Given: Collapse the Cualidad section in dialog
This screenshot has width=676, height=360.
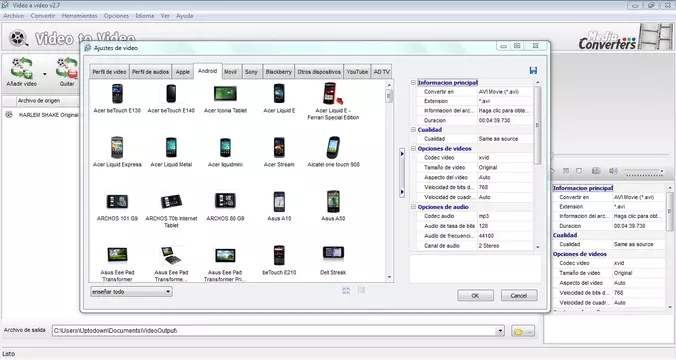Looking at the screenshot, I should tap(413, 129).
